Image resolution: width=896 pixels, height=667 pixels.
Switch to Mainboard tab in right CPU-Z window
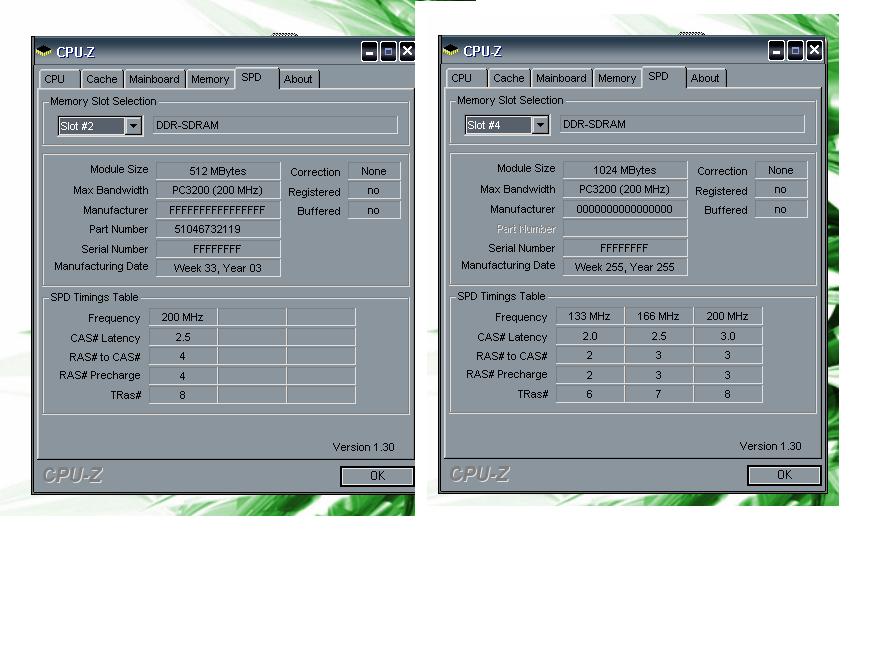tap(561, 78)
